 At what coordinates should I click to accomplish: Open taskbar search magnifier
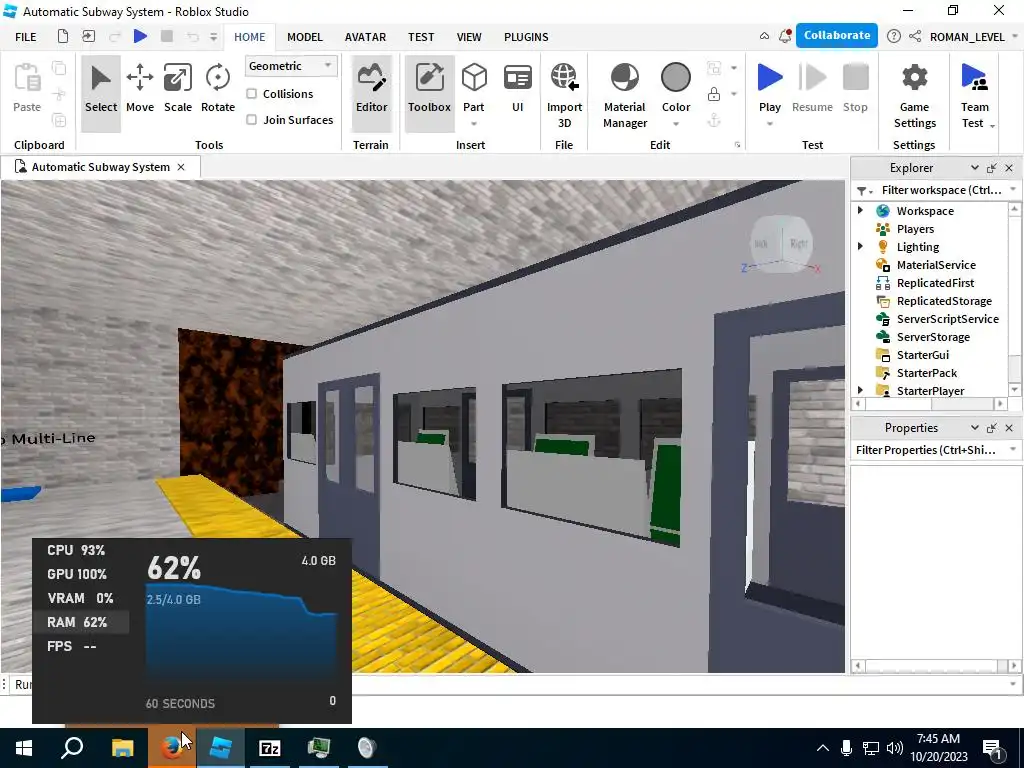coord(72,748)
